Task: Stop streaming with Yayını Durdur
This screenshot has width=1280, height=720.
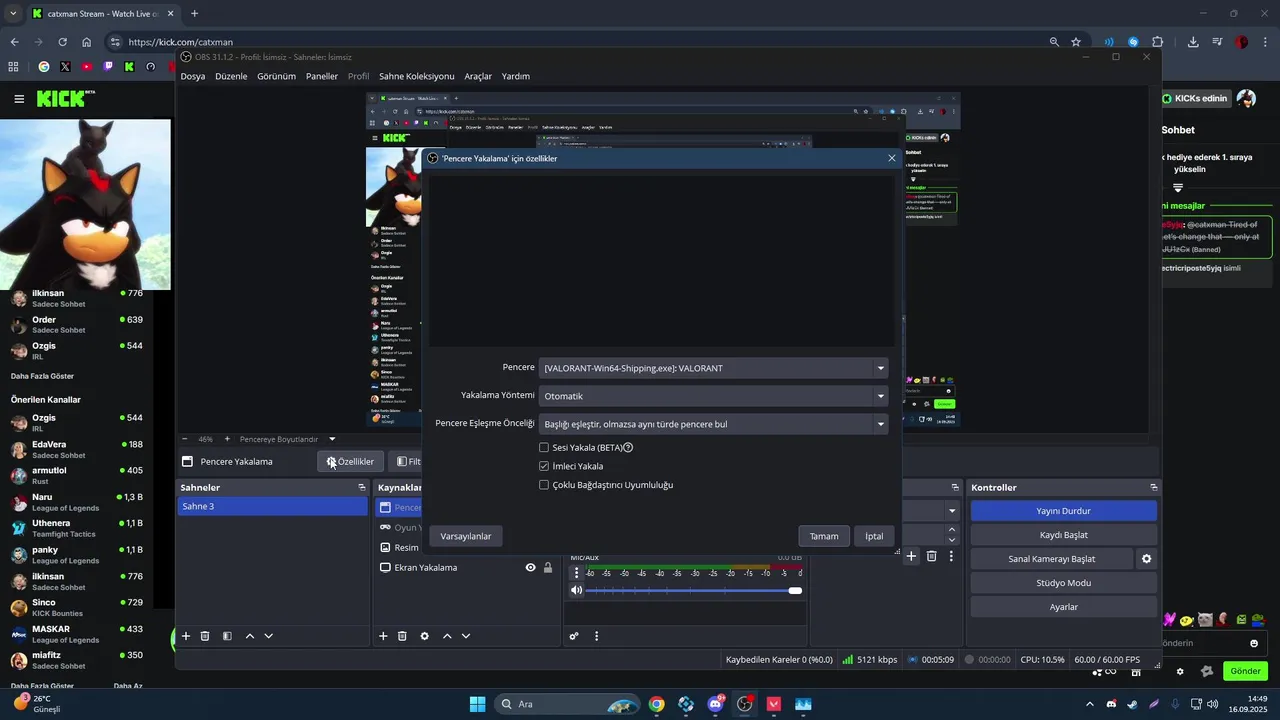Action: (1063, 511)
